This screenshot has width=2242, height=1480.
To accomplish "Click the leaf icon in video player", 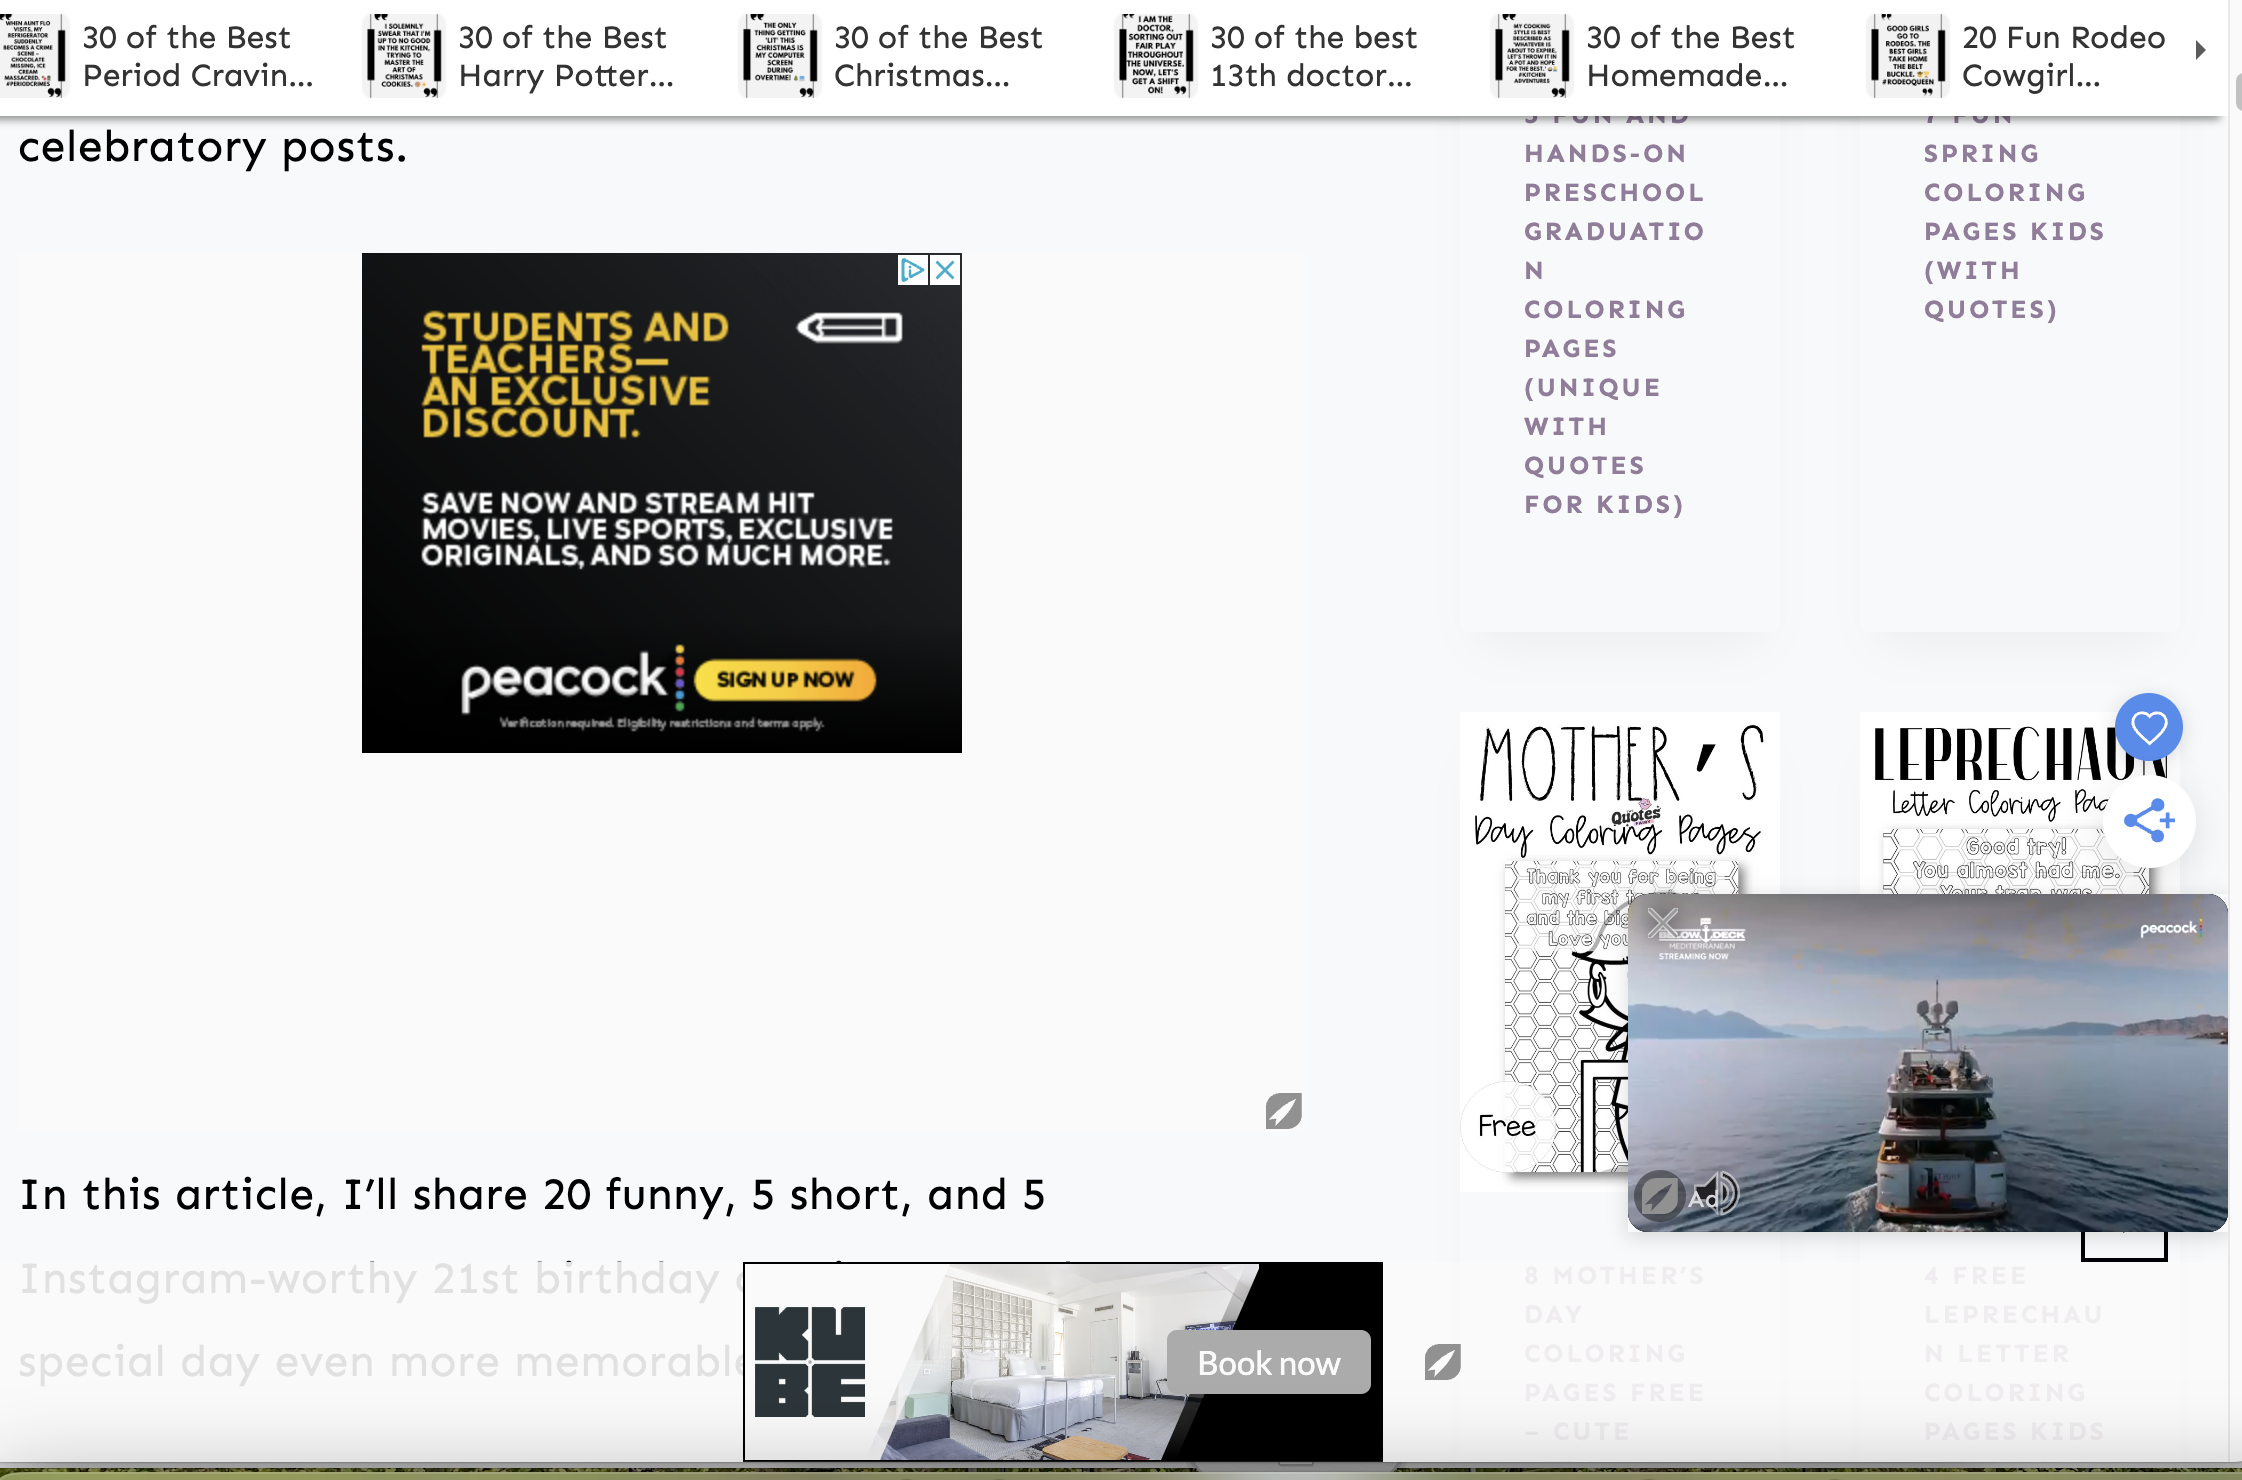I will coord(1658,1194).
